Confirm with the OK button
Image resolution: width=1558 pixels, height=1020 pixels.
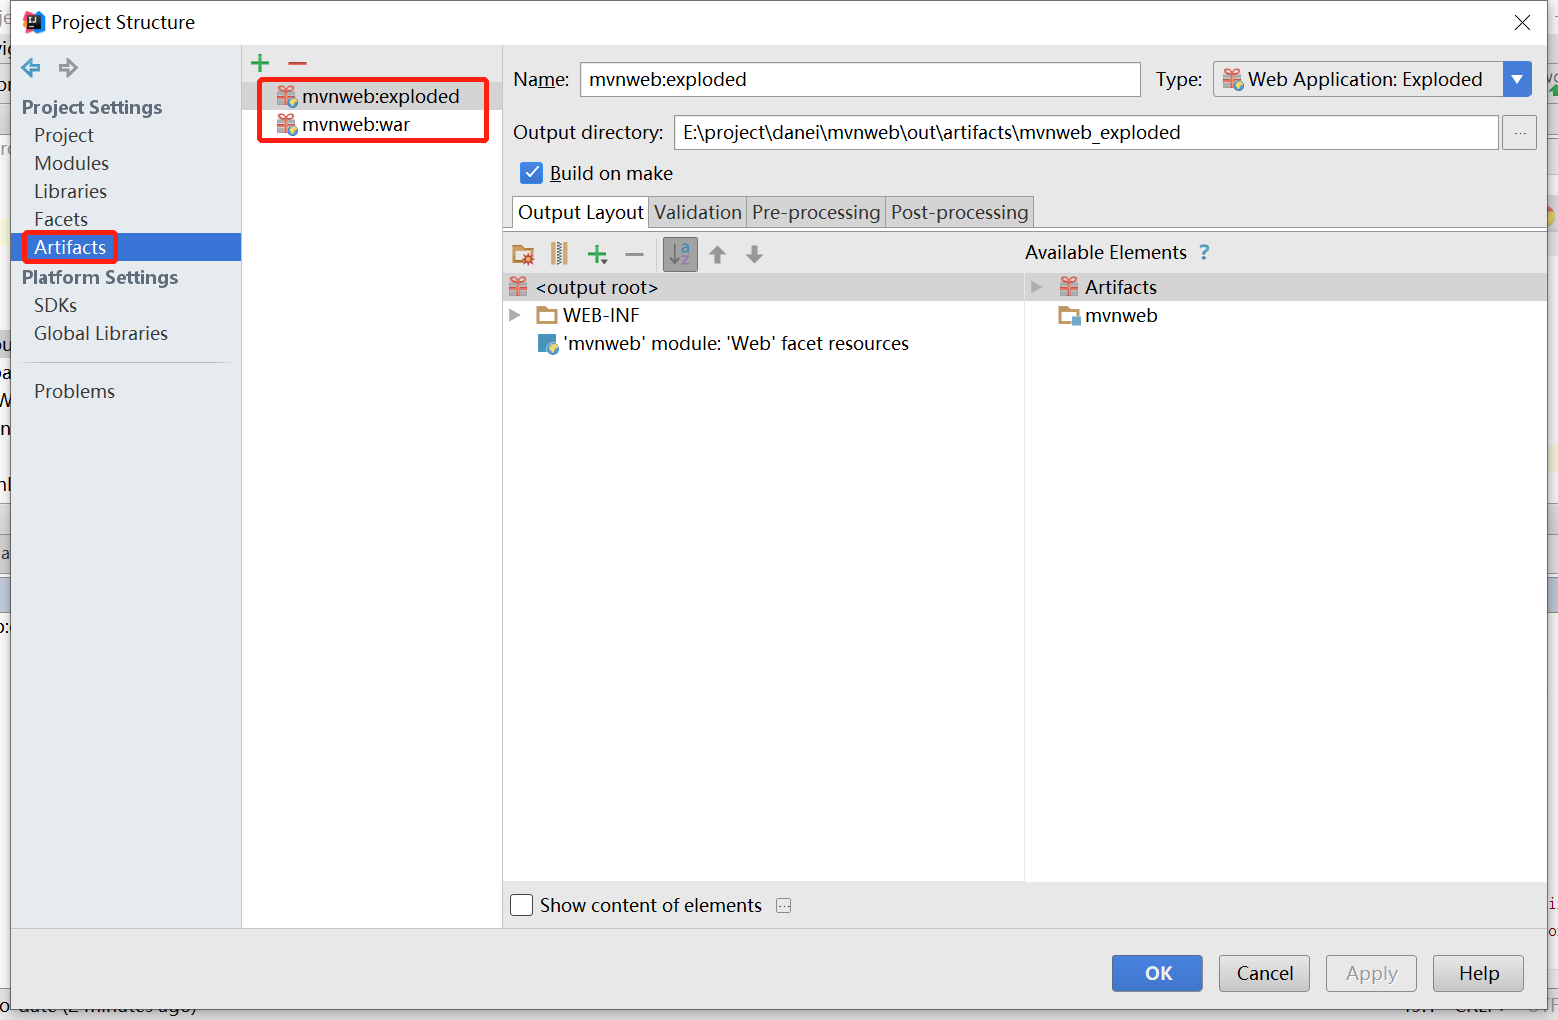(x=1157, y=973)
